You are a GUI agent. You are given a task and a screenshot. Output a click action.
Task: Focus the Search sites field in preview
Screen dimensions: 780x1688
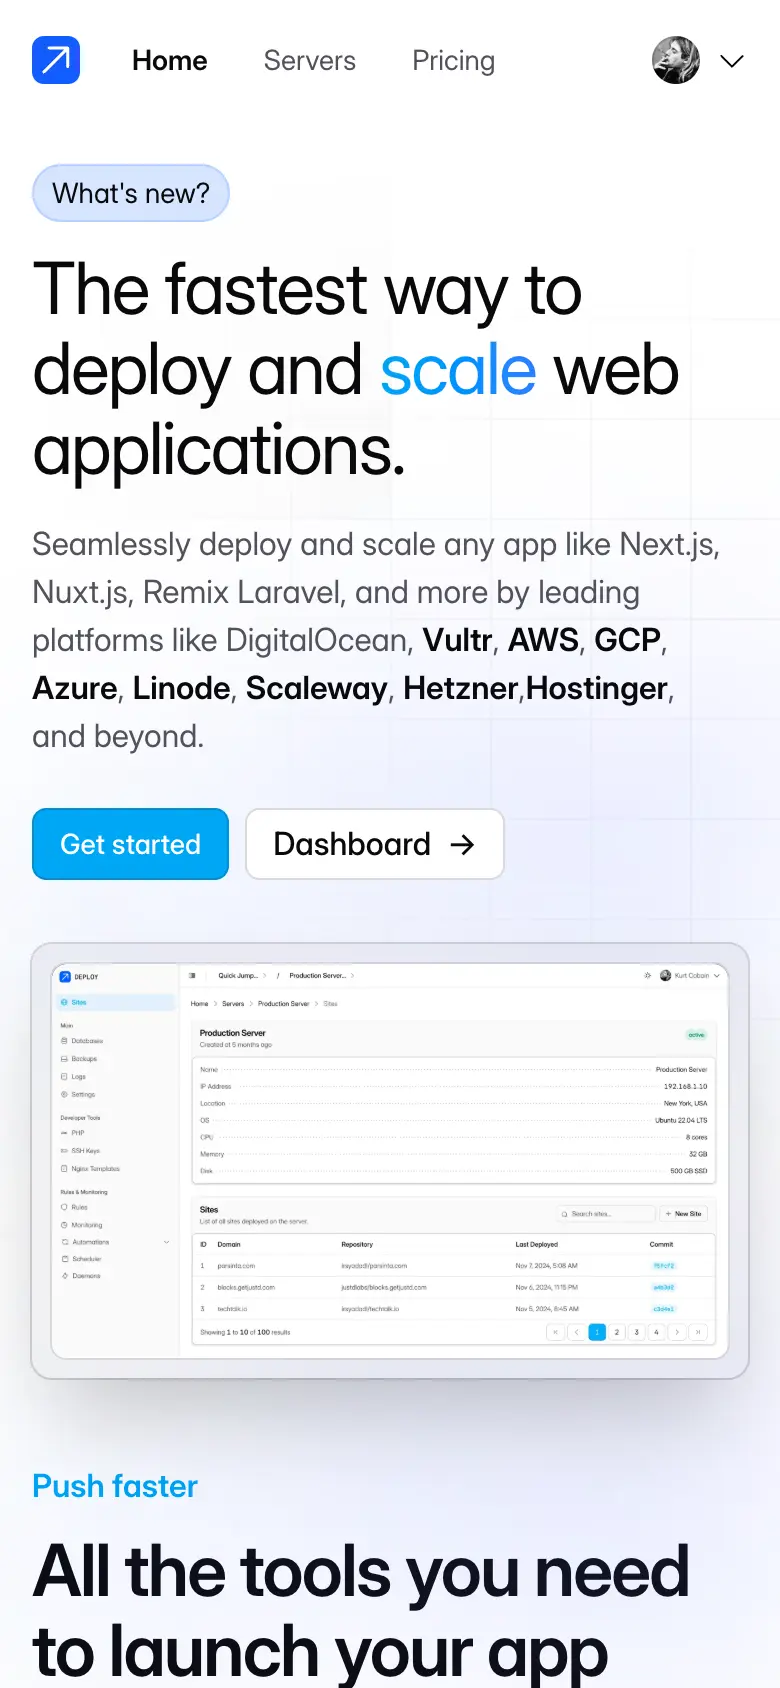point(607,1214)
